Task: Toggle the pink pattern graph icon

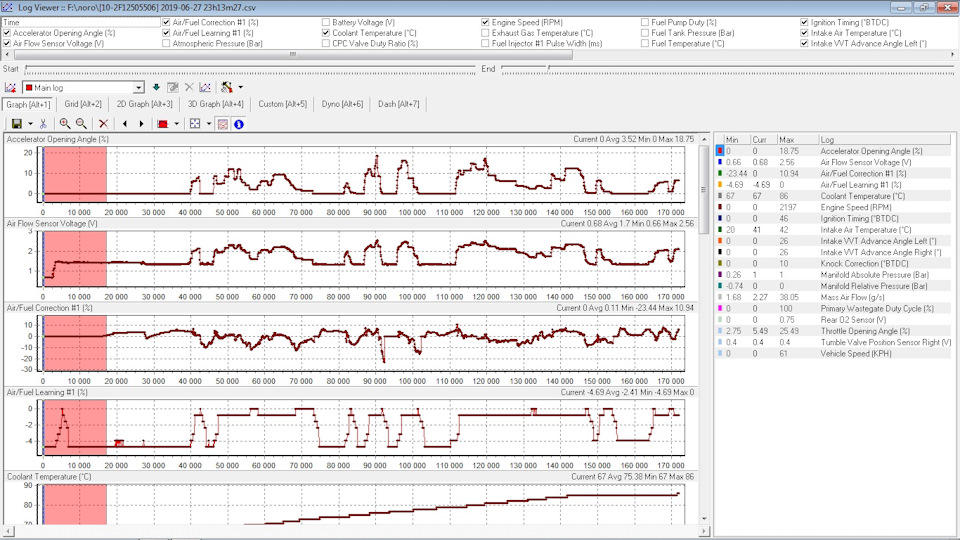Action: pos(223,124)
